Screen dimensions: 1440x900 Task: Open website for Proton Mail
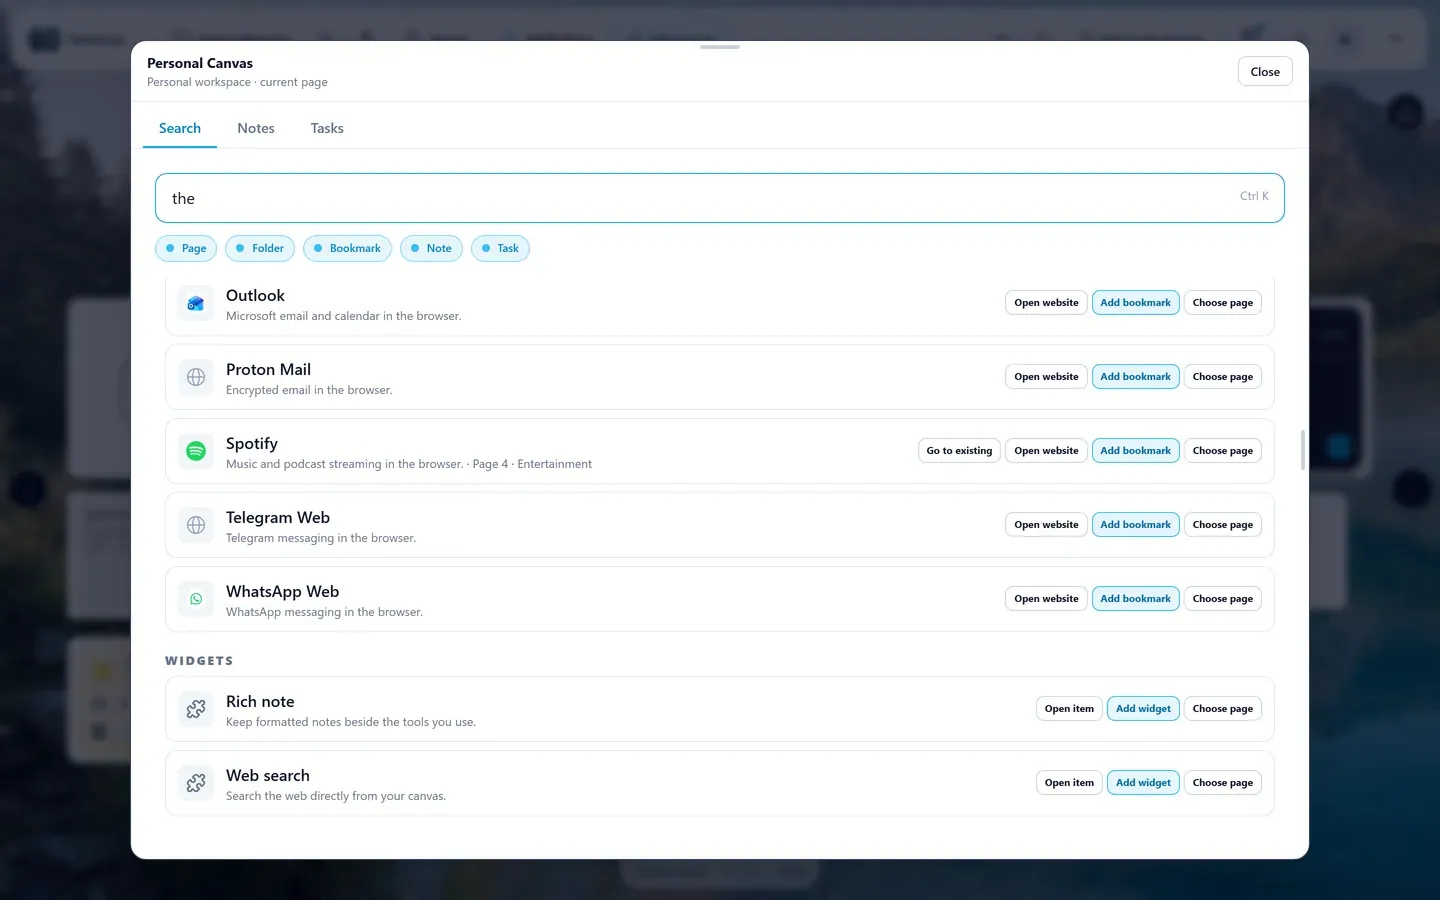[x=1046, y=377]
